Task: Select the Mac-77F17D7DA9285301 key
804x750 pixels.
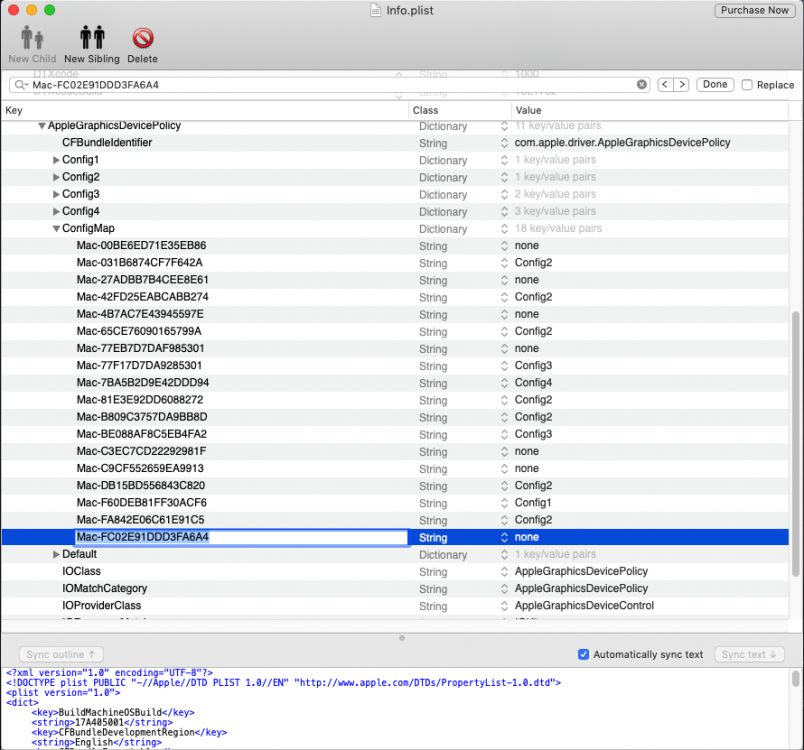Action: click(x=139, y=366)
